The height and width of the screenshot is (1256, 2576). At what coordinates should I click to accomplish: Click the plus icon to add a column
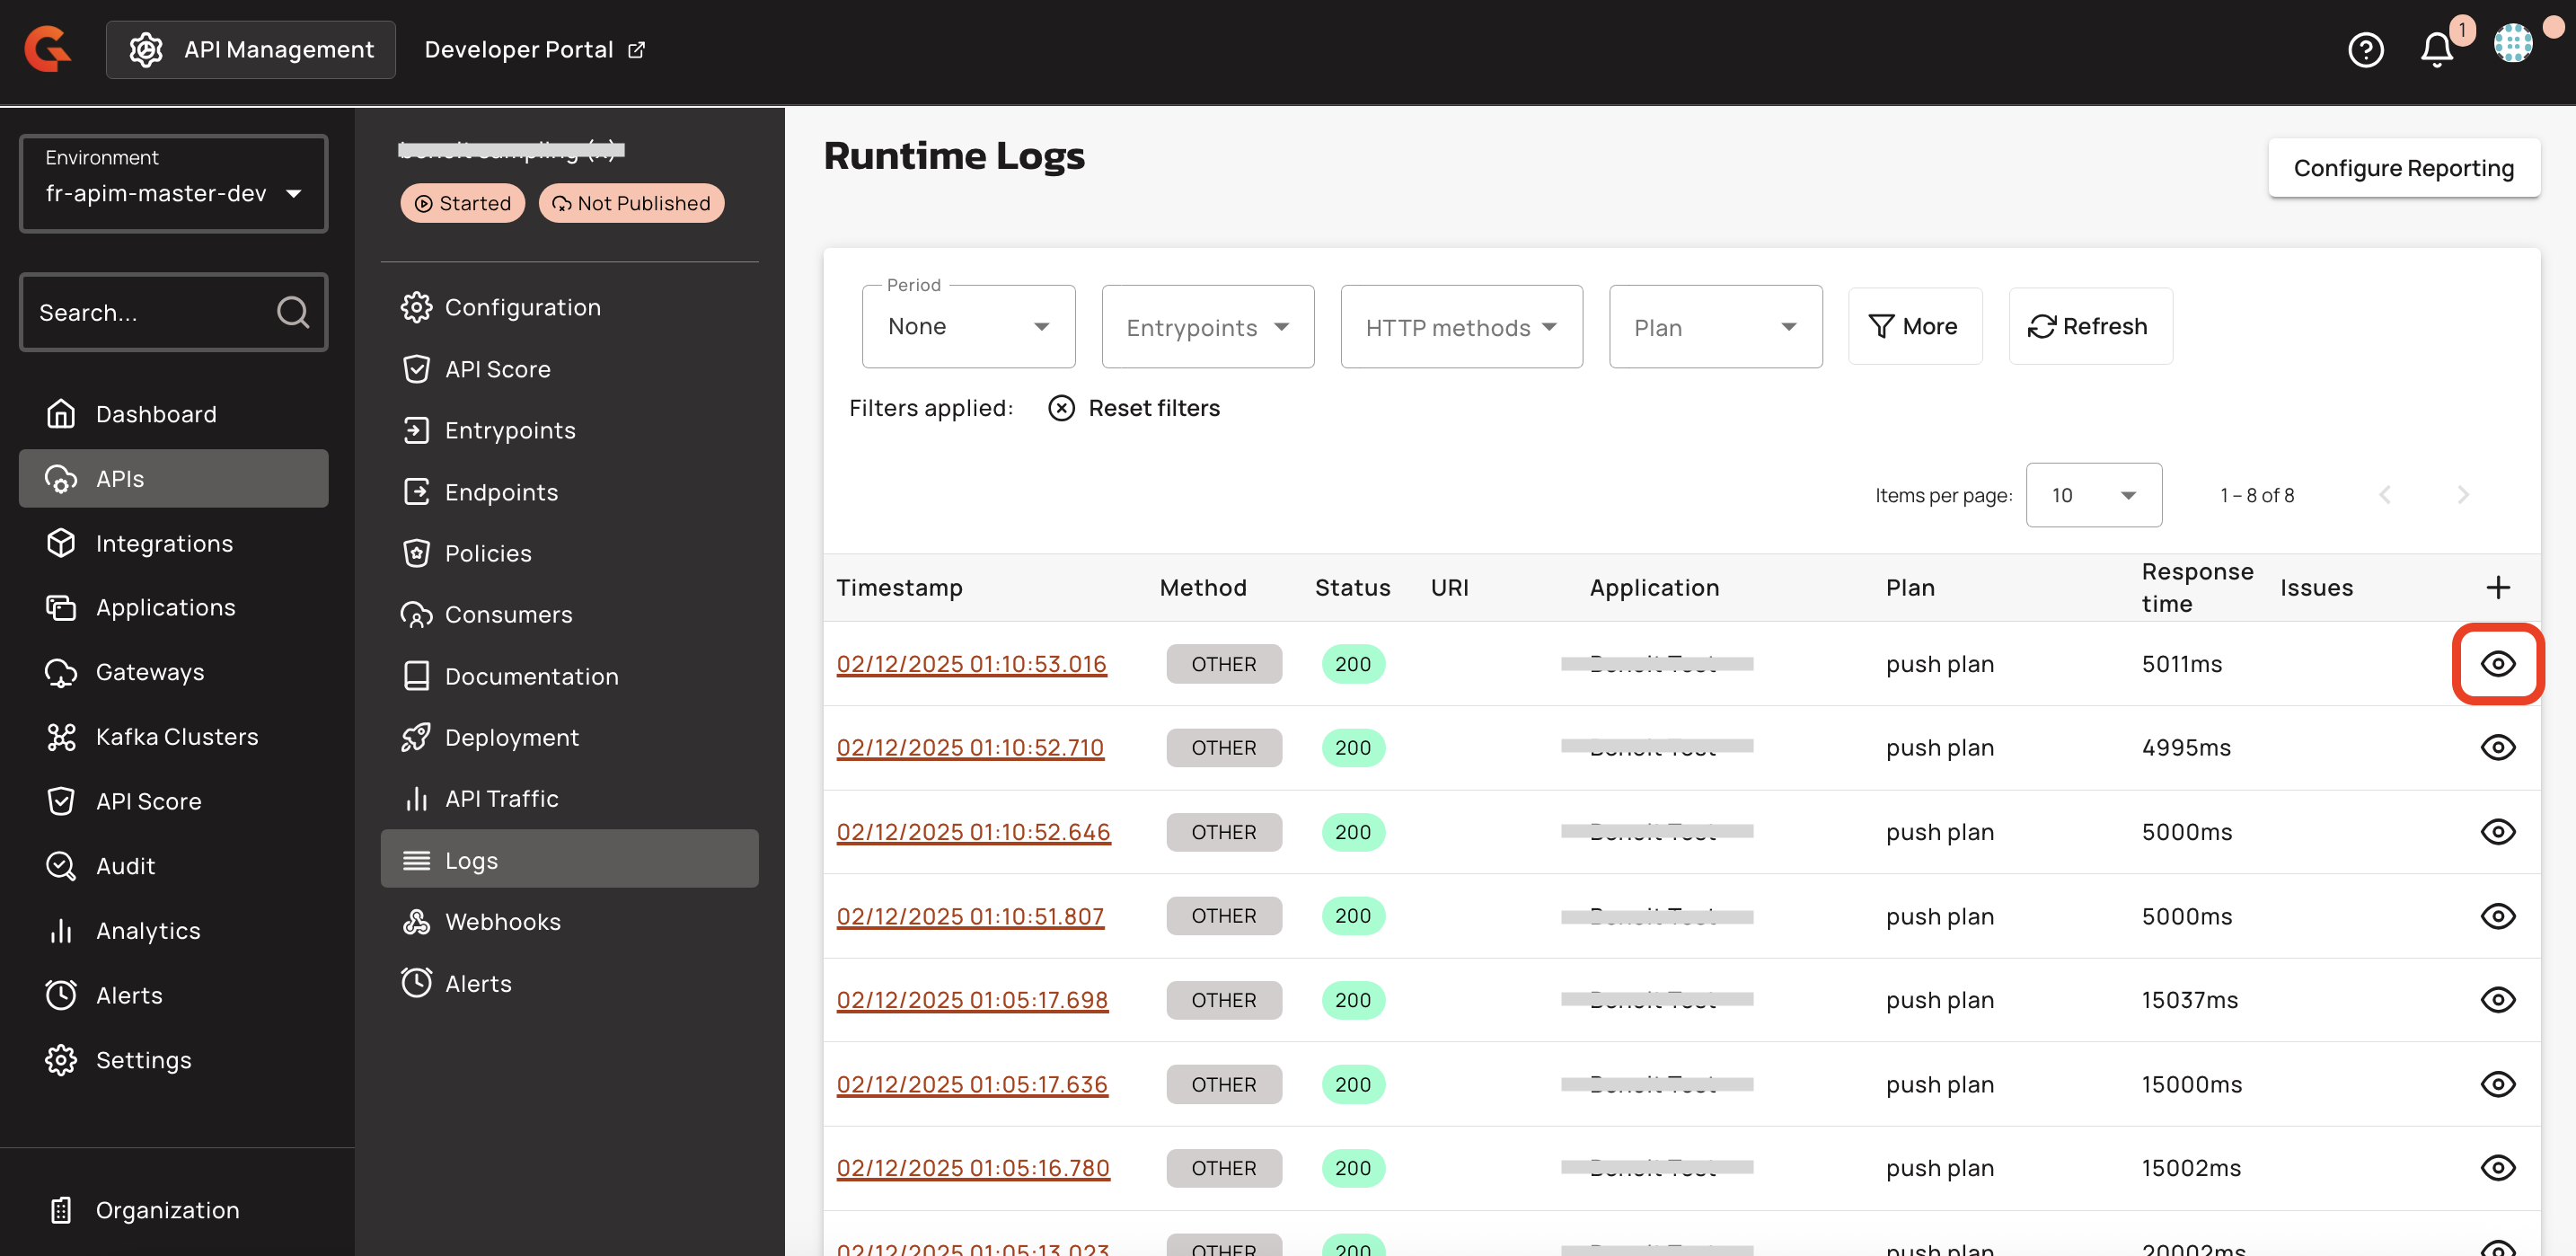2497,587
